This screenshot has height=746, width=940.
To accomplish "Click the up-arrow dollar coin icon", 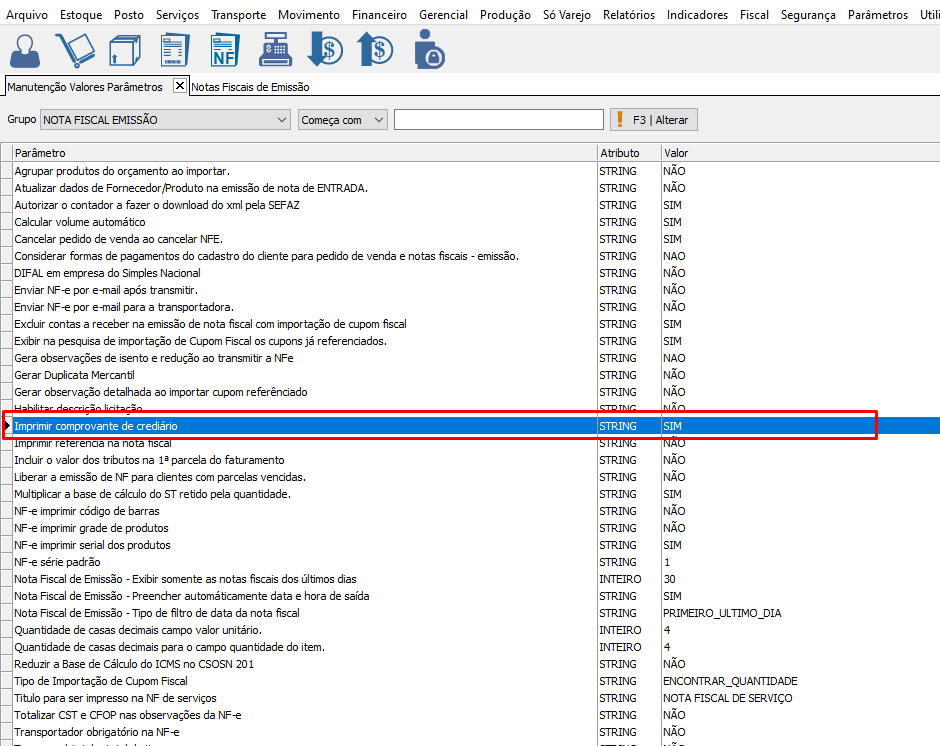I will point(376,50).
